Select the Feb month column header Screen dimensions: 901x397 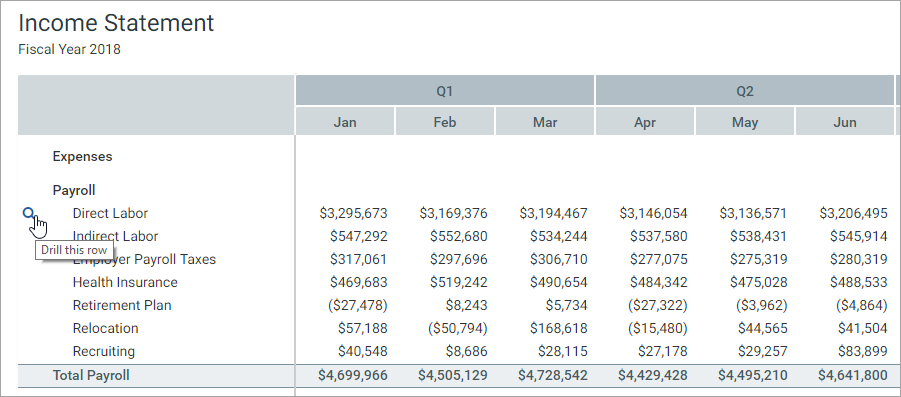click(445, 122)
